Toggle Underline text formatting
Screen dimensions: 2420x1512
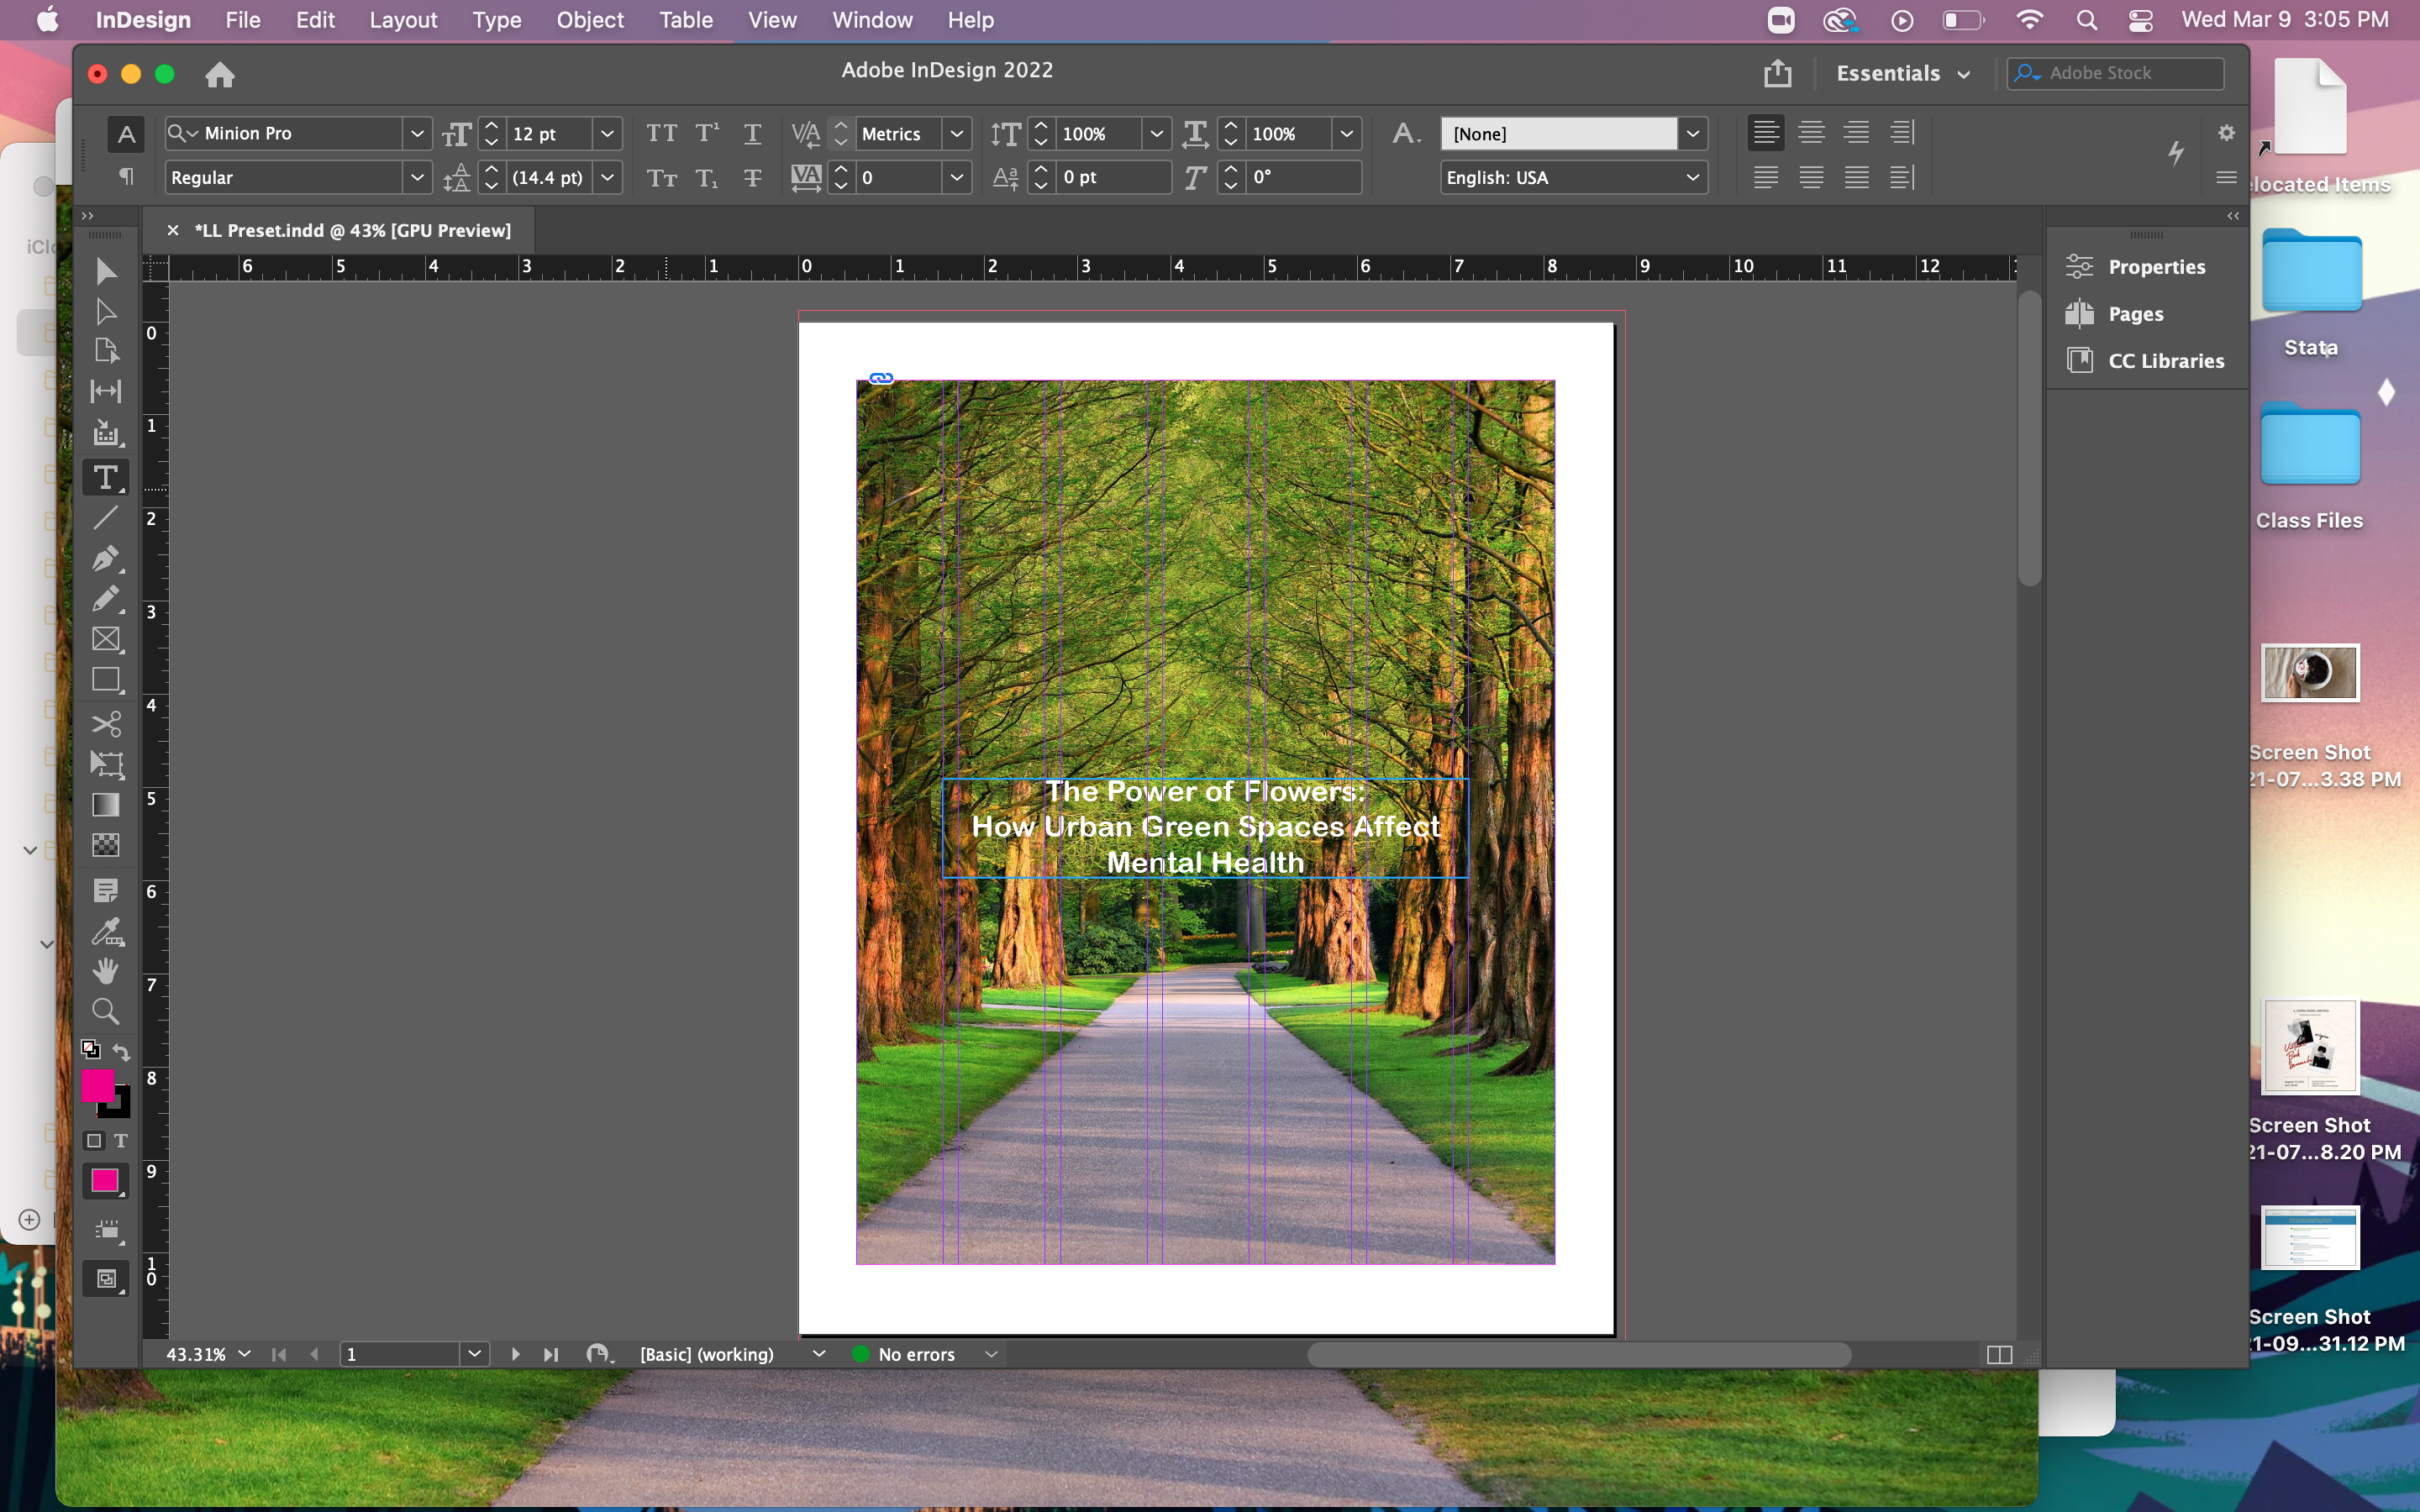[x=752, y=133]
